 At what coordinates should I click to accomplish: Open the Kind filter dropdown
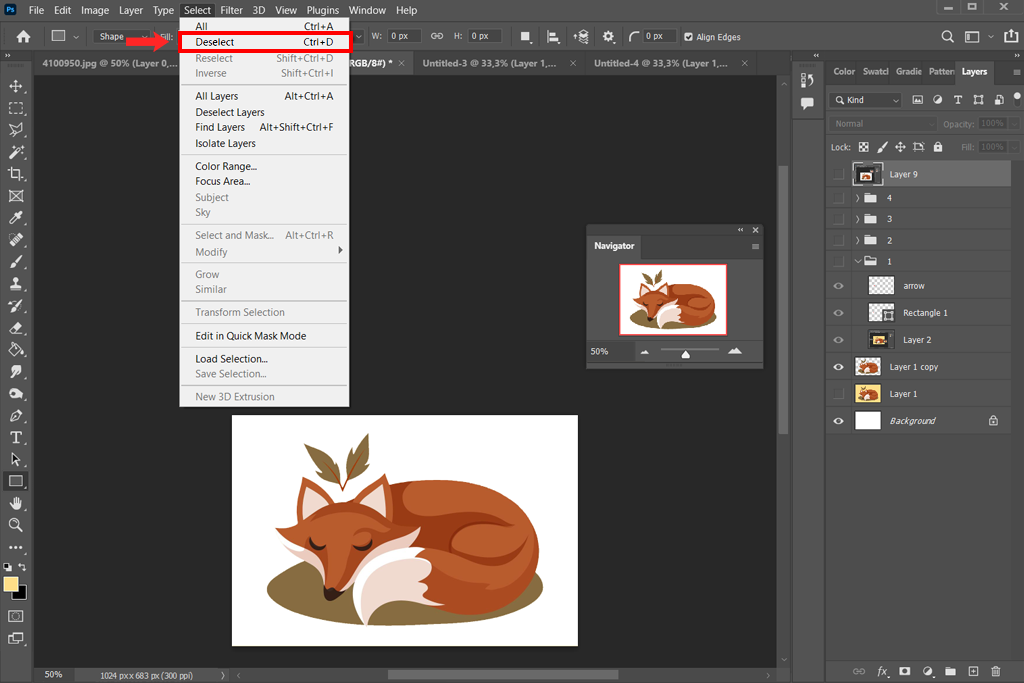[867, 100]
